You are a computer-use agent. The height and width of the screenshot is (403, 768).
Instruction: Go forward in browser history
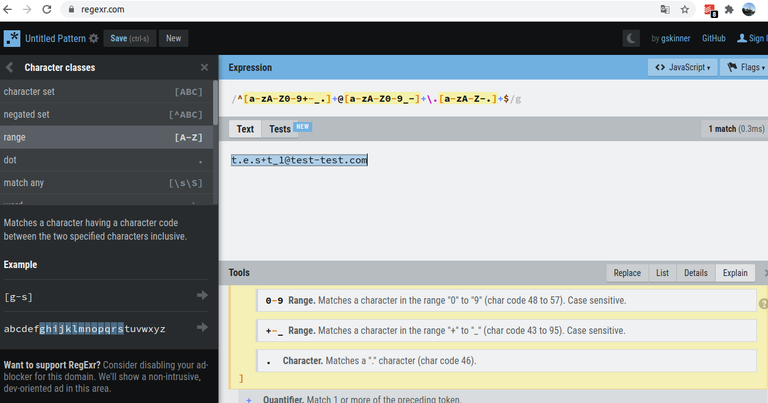coord(27,9)
